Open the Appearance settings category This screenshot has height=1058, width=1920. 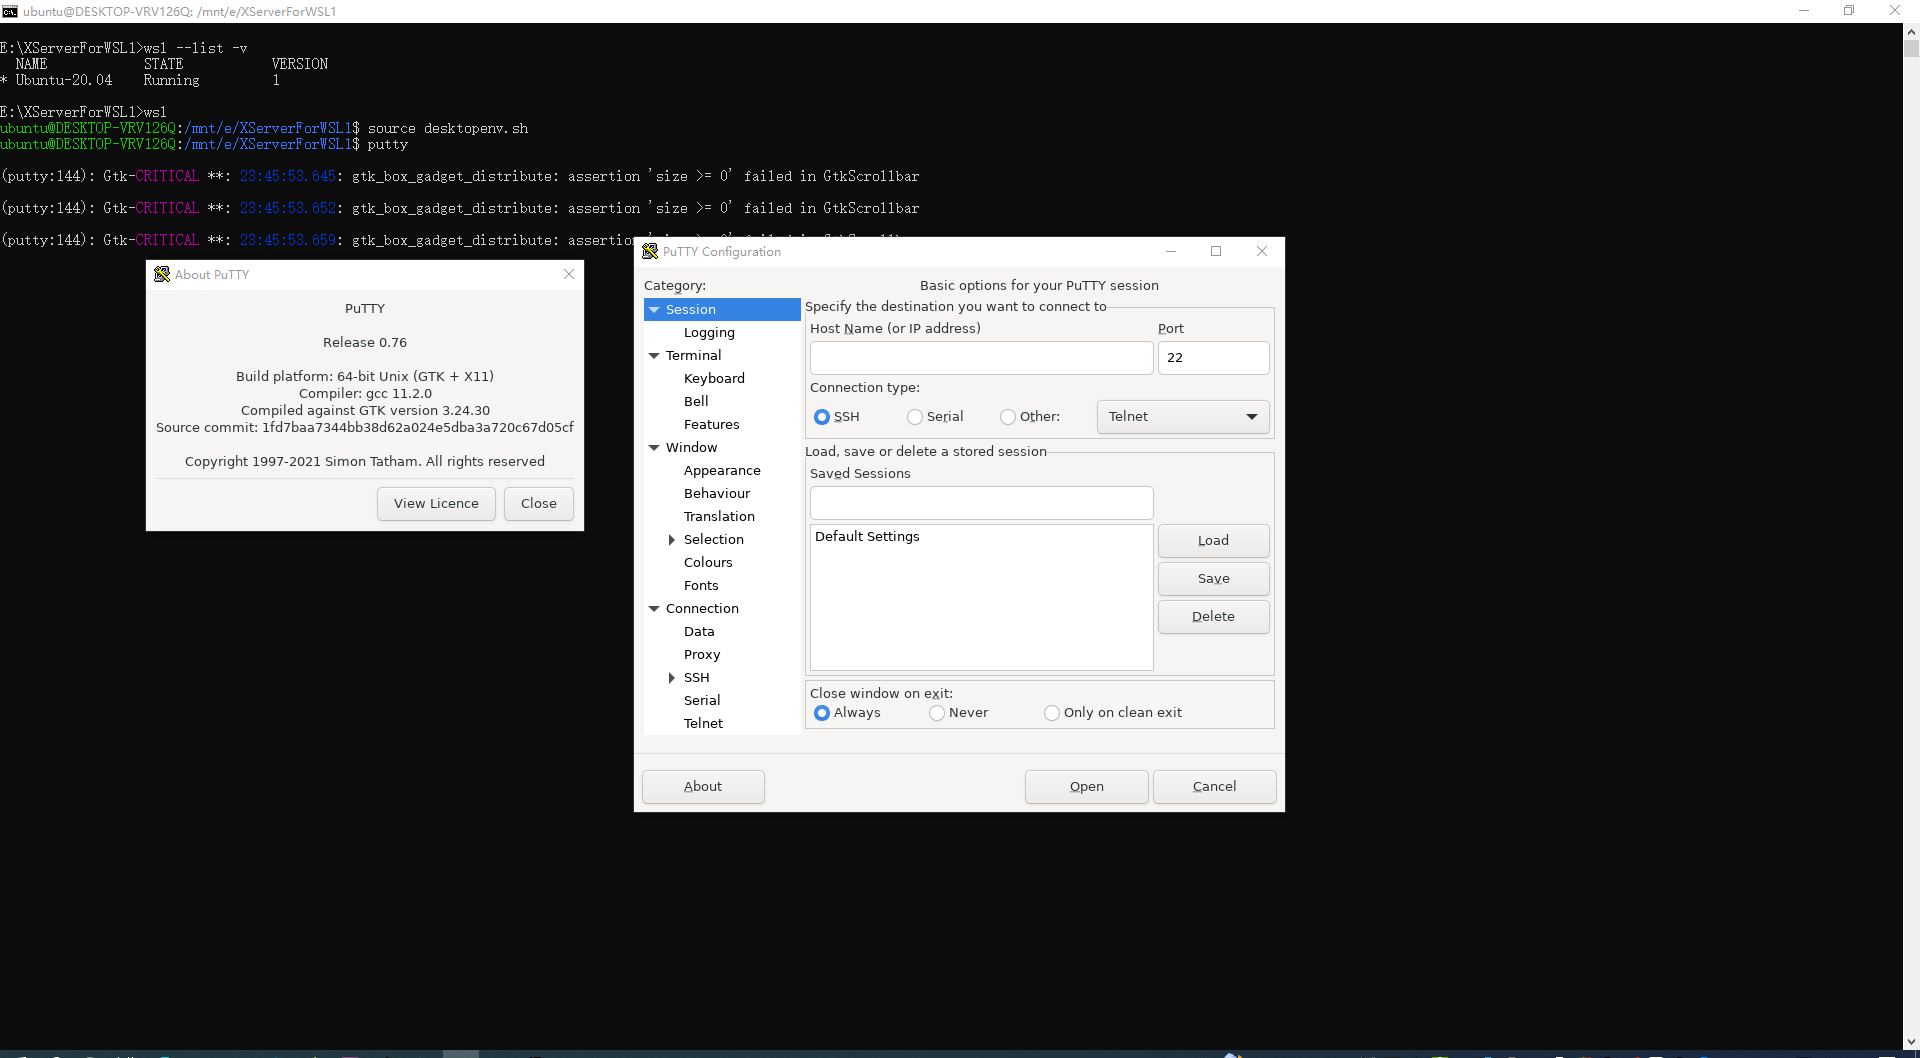(722, 471)
